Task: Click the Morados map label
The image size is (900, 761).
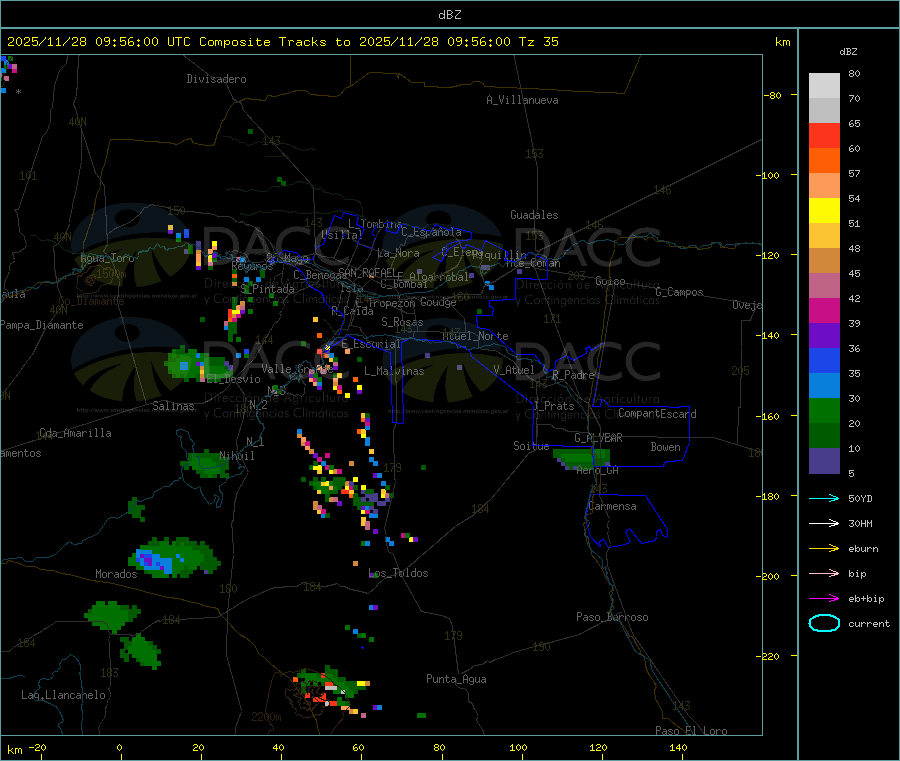Action: coord(116,574)
